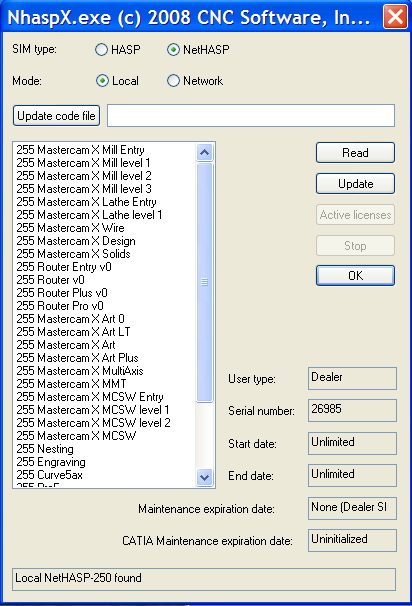Click the Update code file button

pyautogui.click(x=56, y=116)
